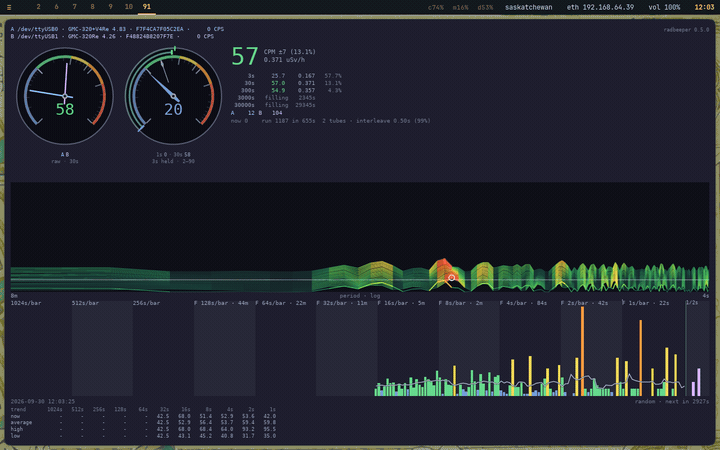Image resolution: width=720 pixels, height=450 pixels.
Task: Switch to workspace 9
Action: click(110, 7)
